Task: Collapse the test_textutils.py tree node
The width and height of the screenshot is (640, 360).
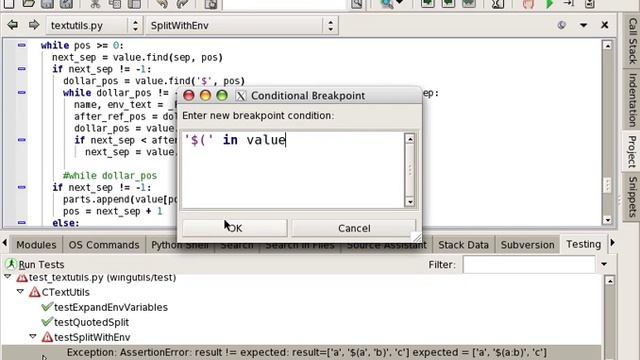Action: point(7,277)
